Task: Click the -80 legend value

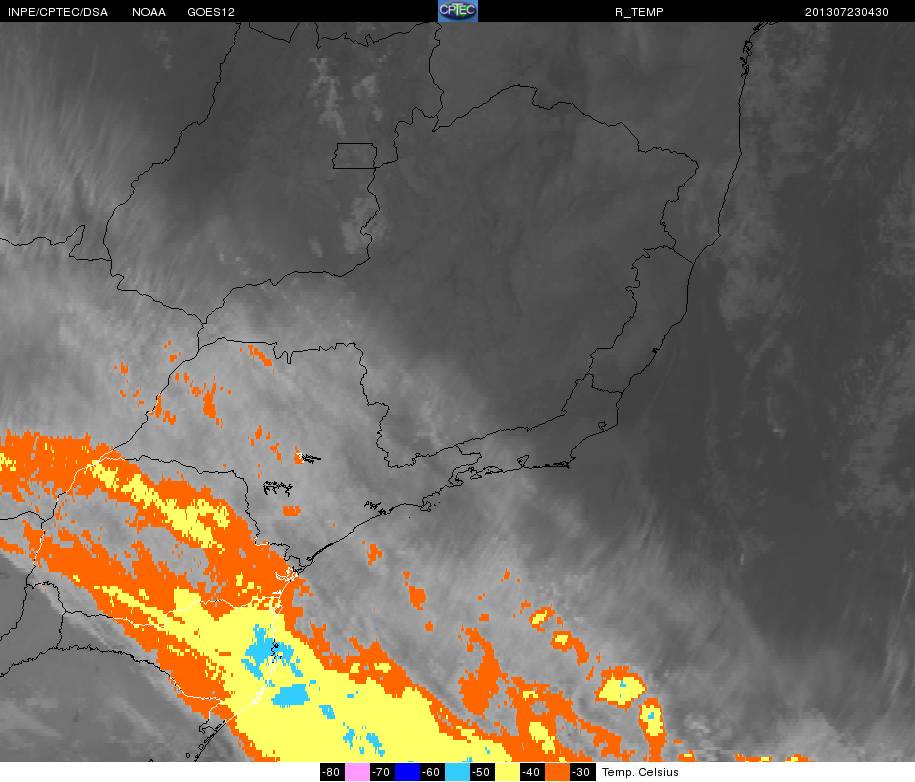Action: point(332,772)
